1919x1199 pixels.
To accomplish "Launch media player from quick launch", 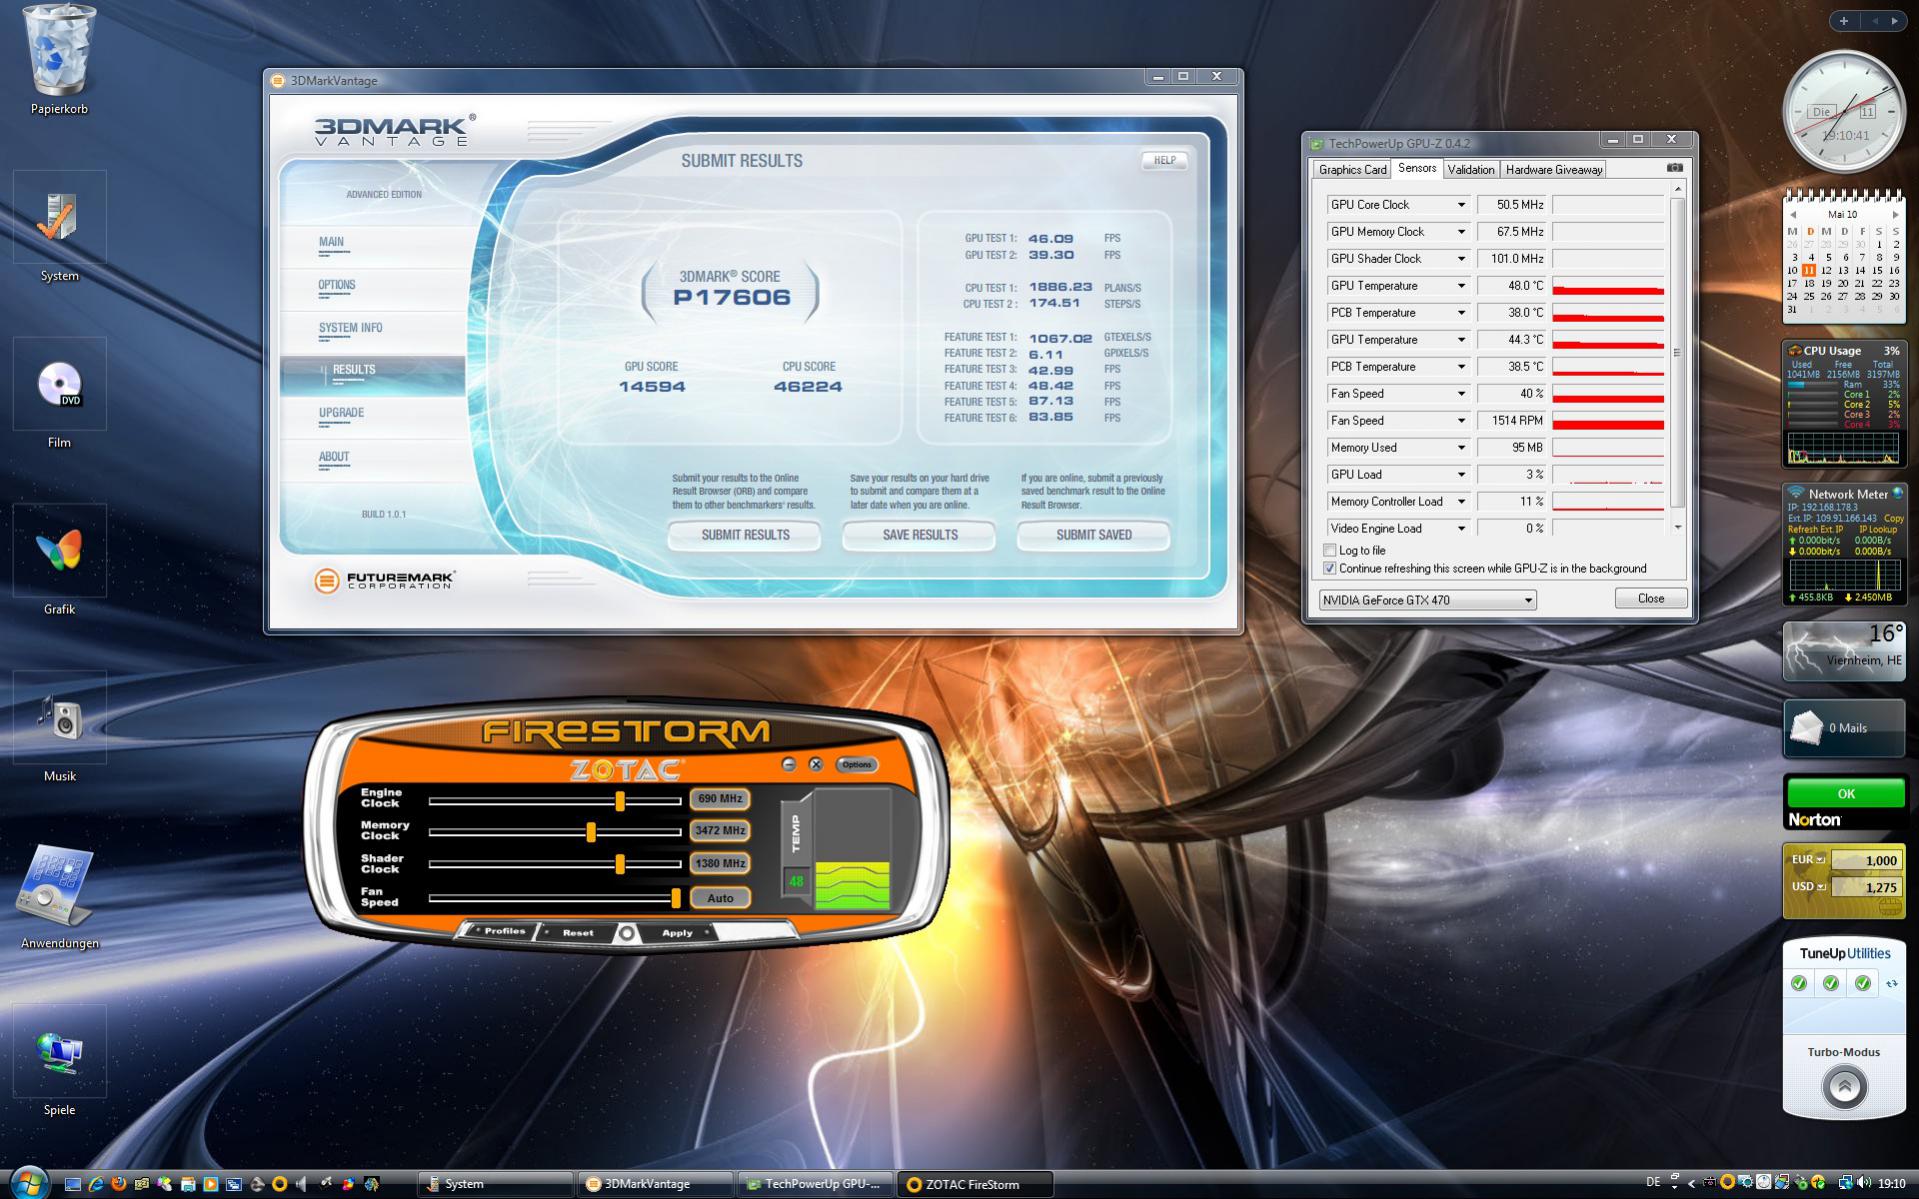I will click(211, 1184).
